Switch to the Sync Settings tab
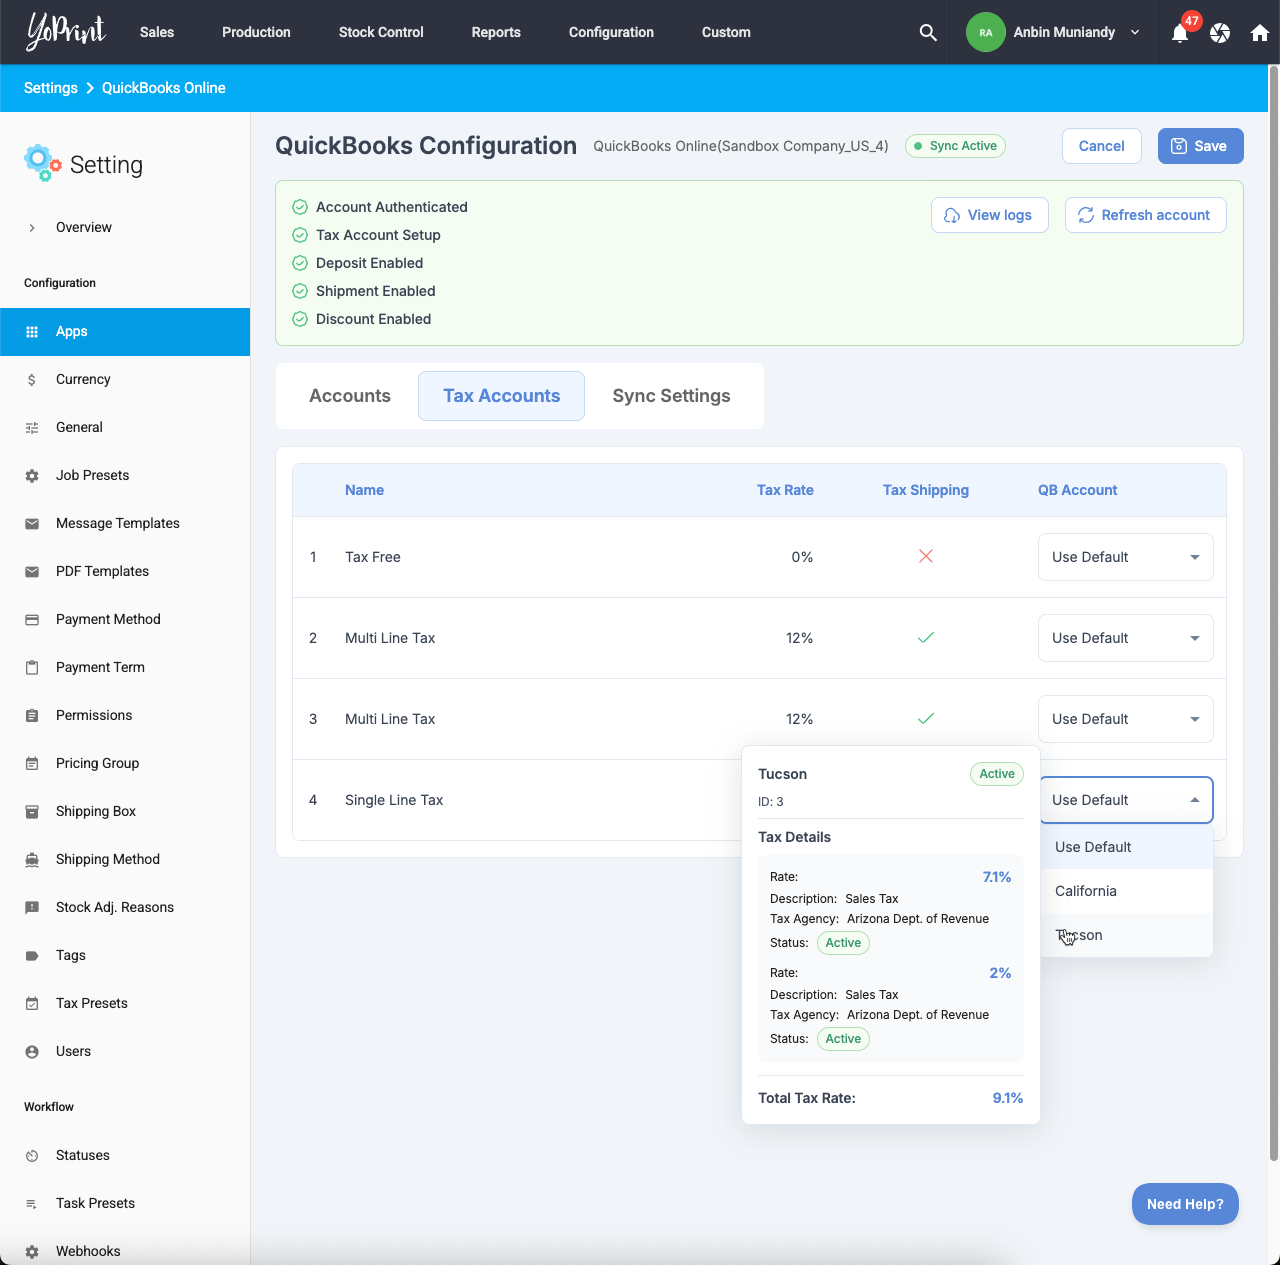 671,396
